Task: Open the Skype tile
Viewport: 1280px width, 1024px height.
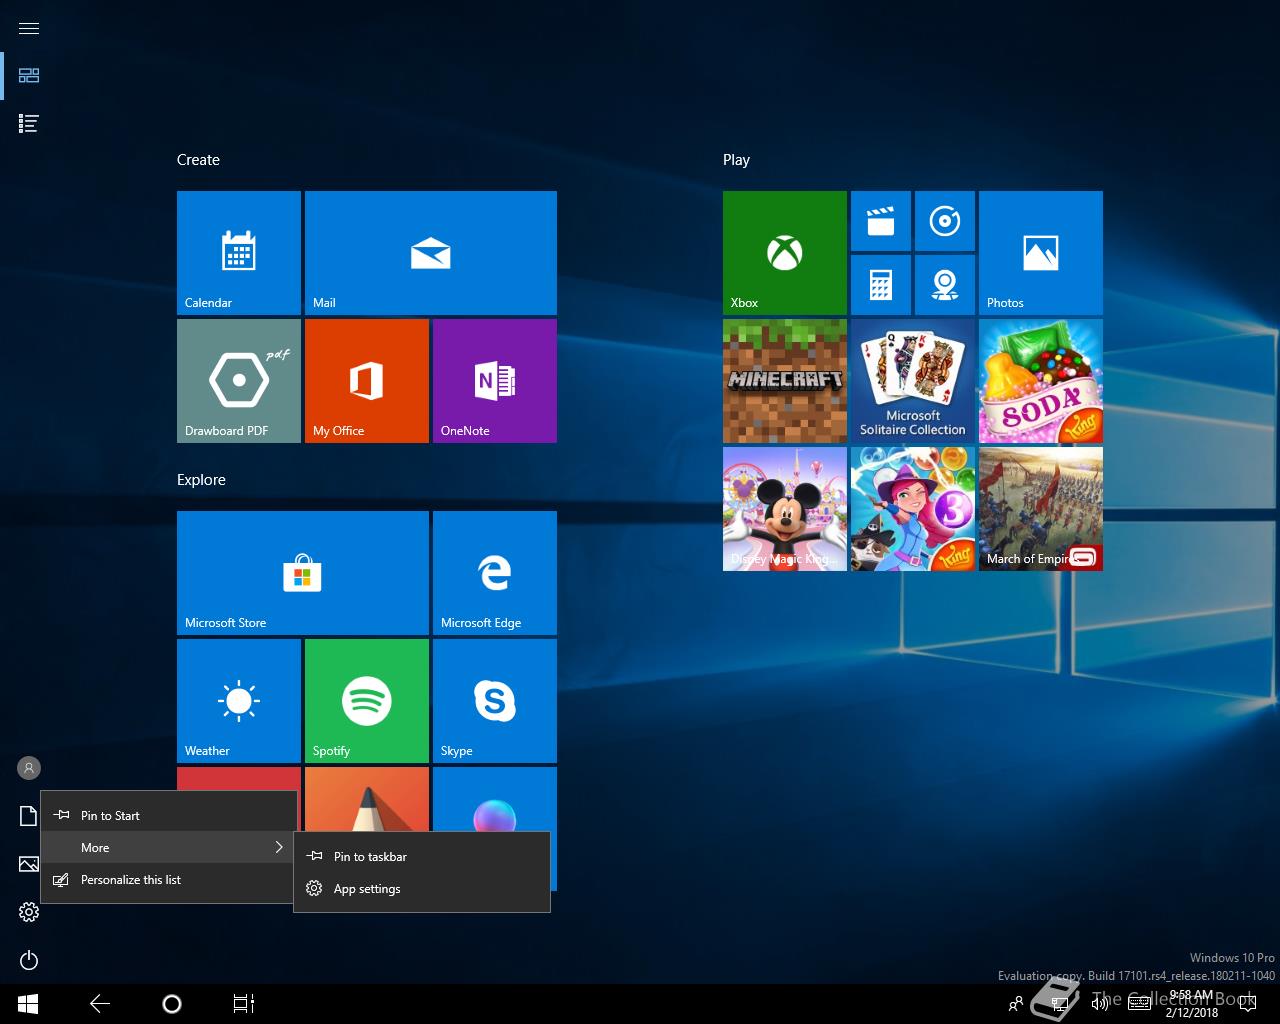Action: (495, 701)
